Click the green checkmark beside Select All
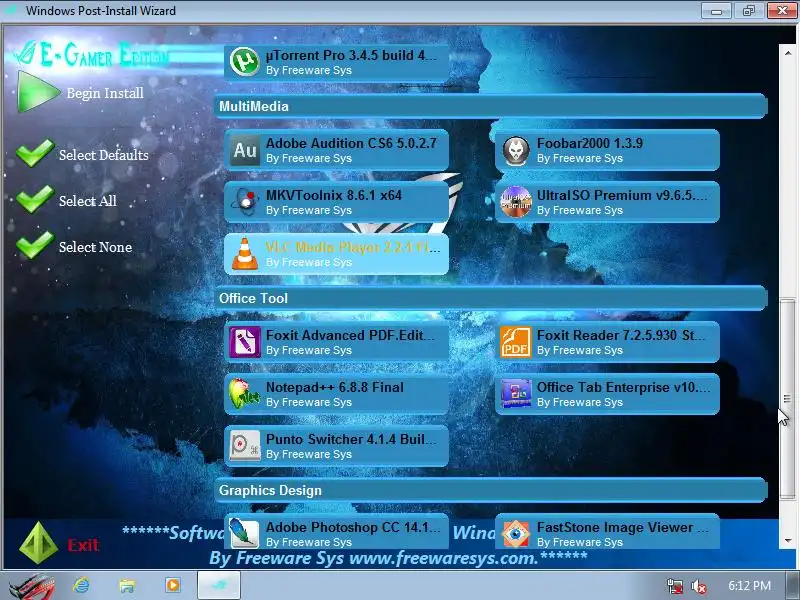The width and height of the screenshot is (800, 600). (35, 199)
